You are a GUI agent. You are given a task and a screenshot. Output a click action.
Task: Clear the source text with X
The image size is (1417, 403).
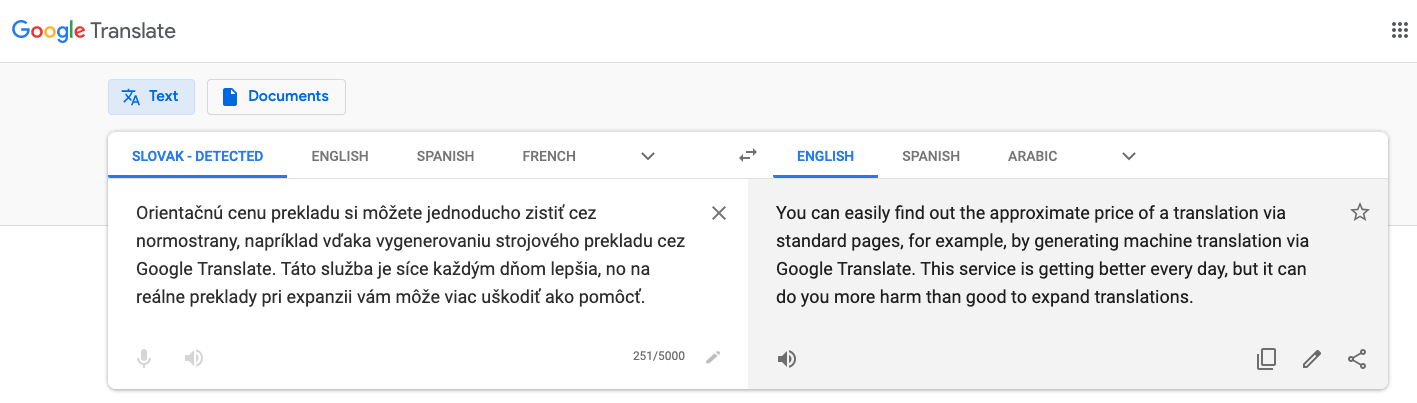click(718, 213)
